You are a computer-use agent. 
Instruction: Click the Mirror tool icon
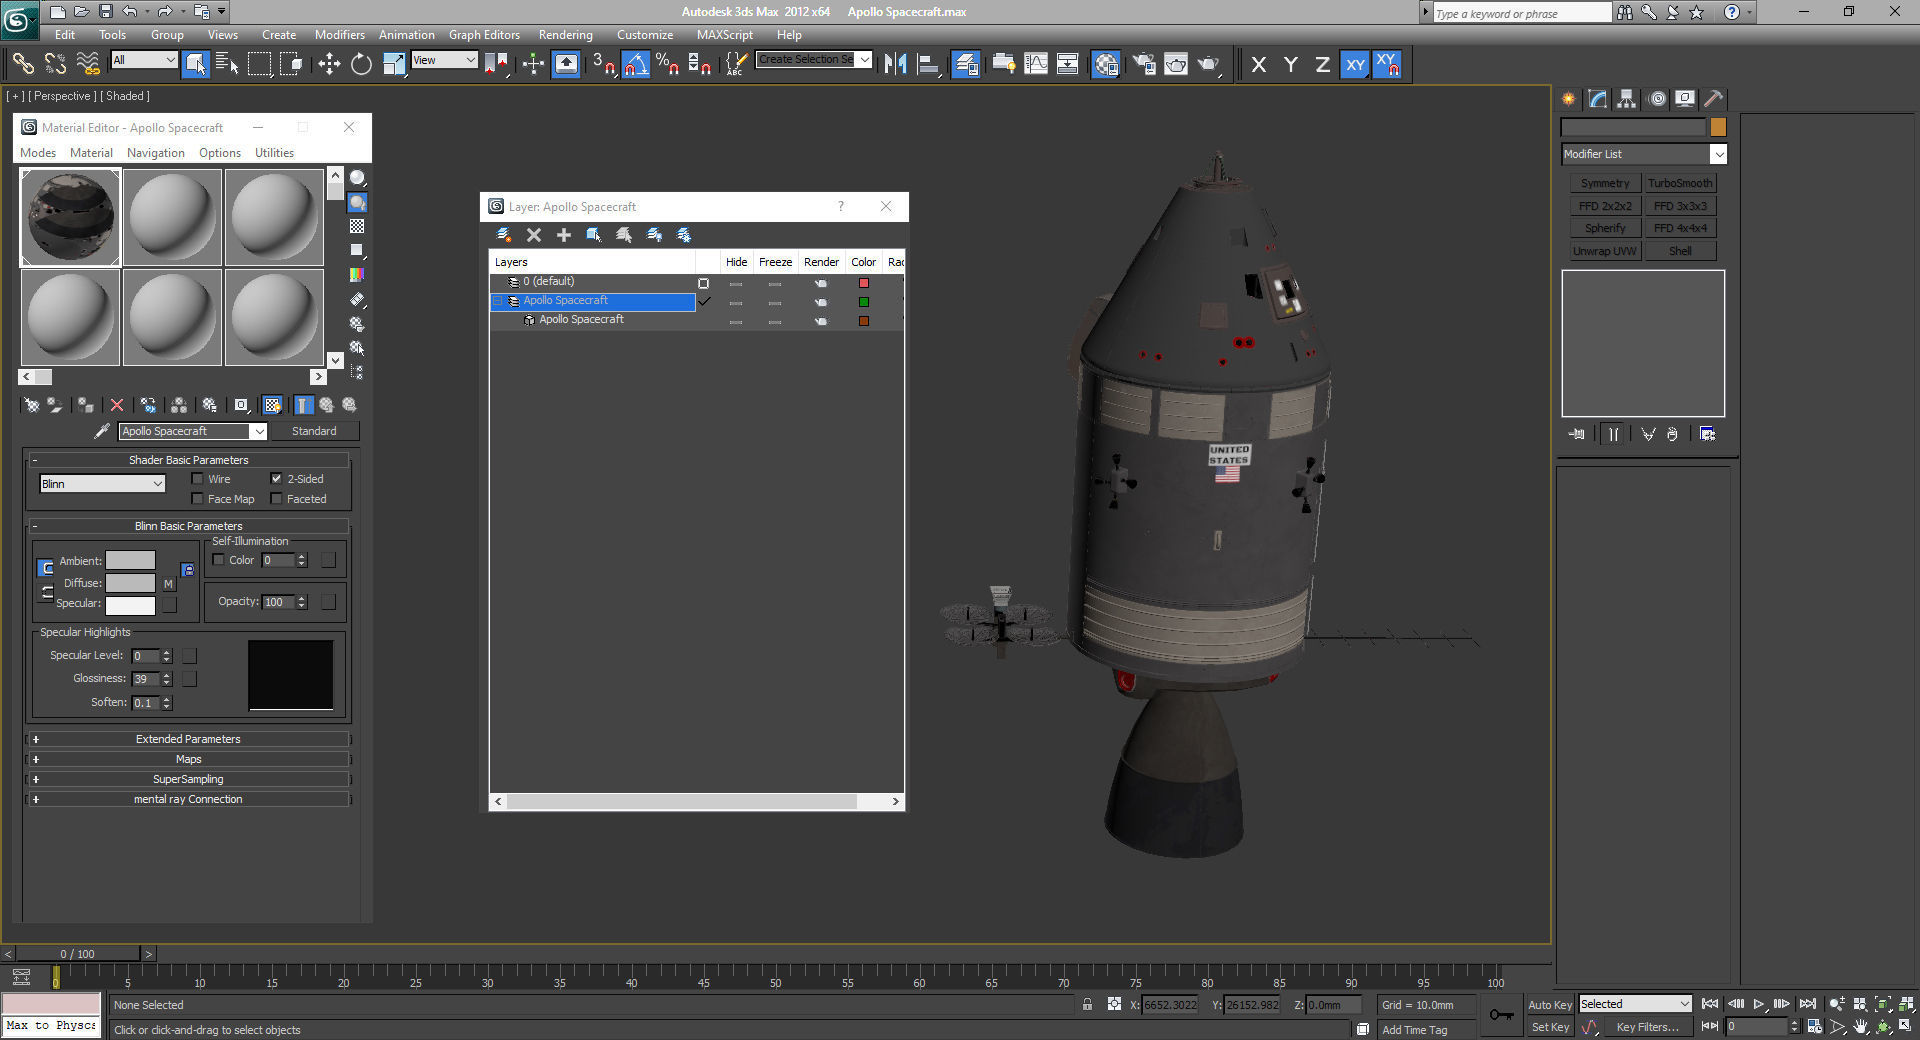pyautogui.click(x=895, y=64)
